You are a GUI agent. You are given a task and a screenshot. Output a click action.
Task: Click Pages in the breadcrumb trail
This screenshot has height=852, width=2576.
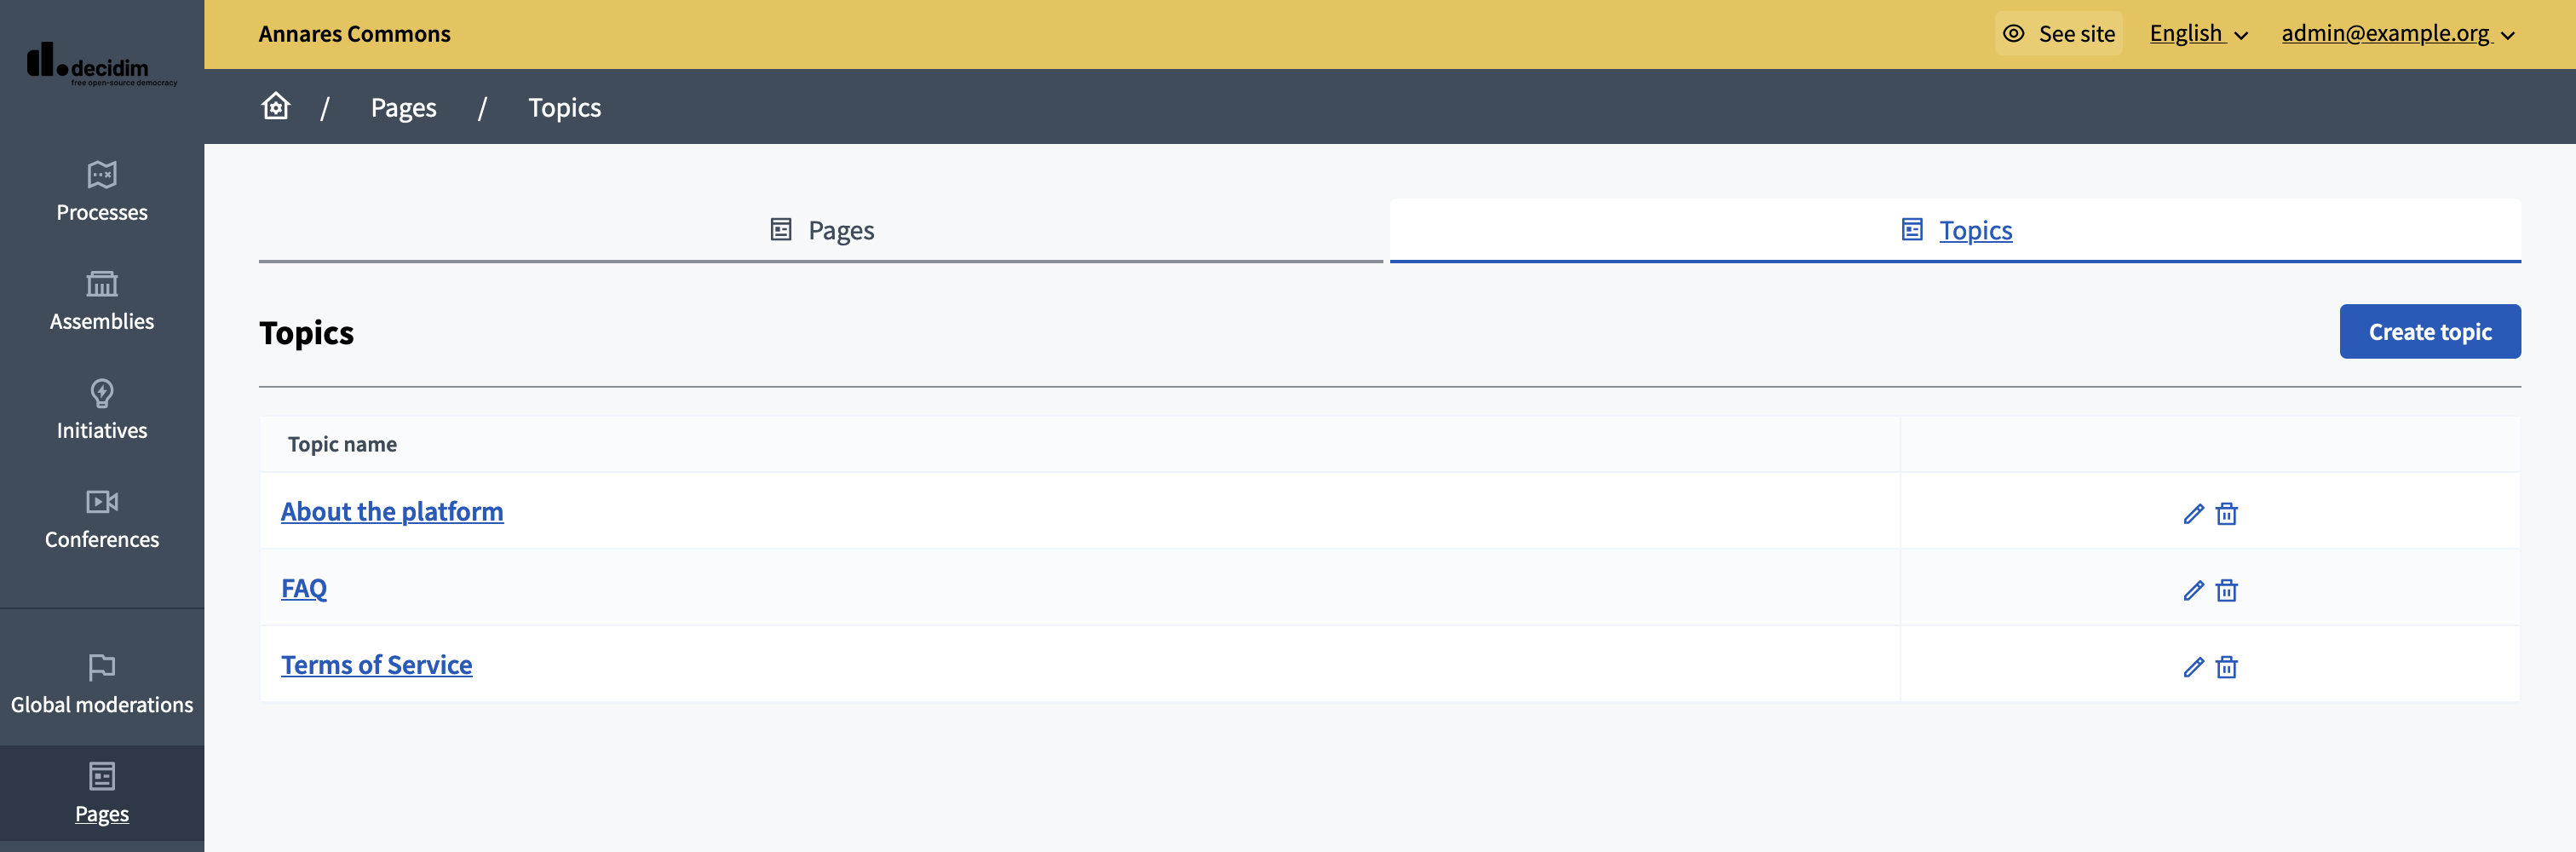click(403, 107)
